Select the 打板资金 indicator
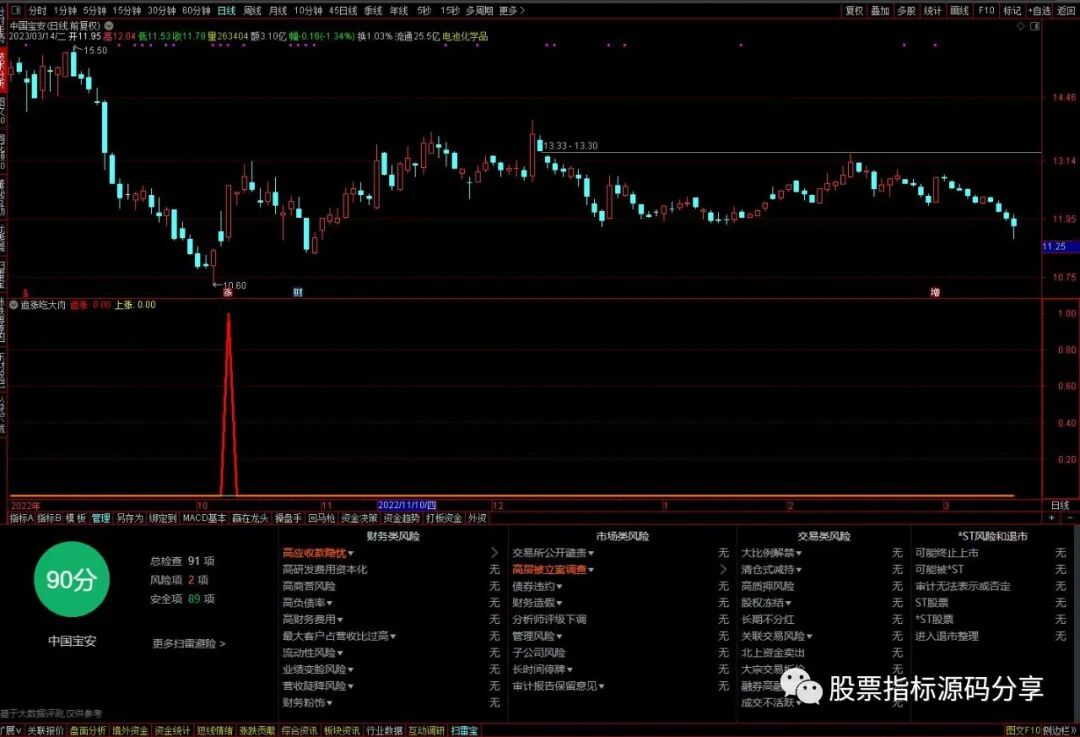Screen dimensions: 1080x737 (x=444, y=518)
